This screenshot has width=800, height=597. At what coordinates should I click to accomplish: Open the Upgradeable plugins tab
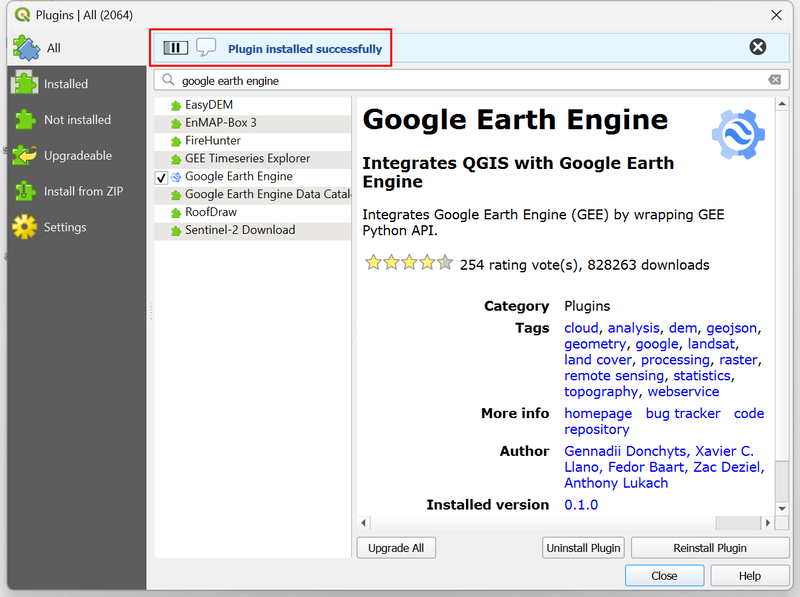pos(77,155)
